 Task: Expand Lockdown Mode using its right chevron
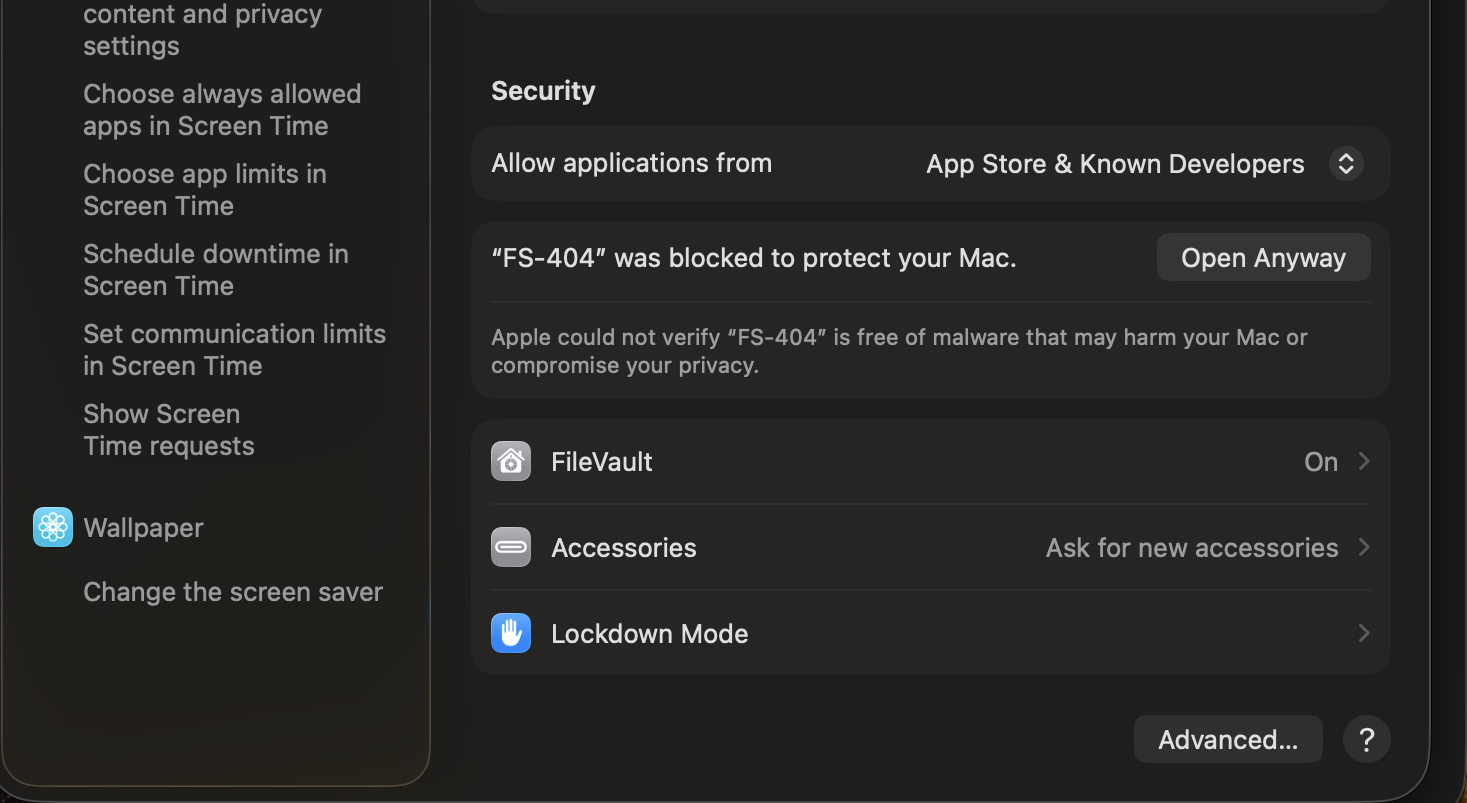tap(1363, 633)
